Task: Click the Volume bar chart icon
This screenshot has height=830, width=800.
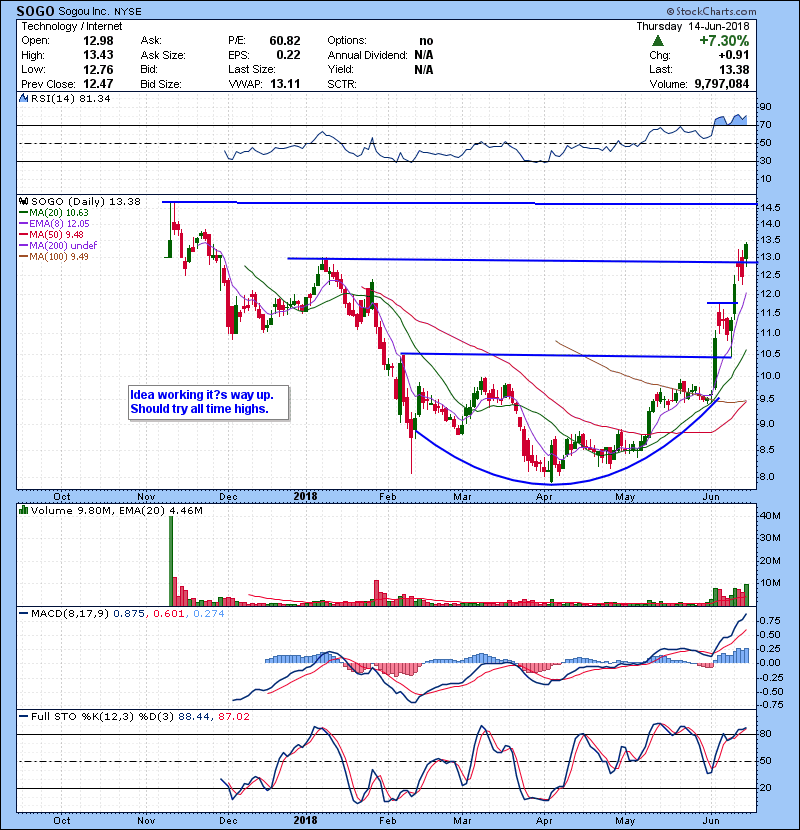Action: (24, 510)
